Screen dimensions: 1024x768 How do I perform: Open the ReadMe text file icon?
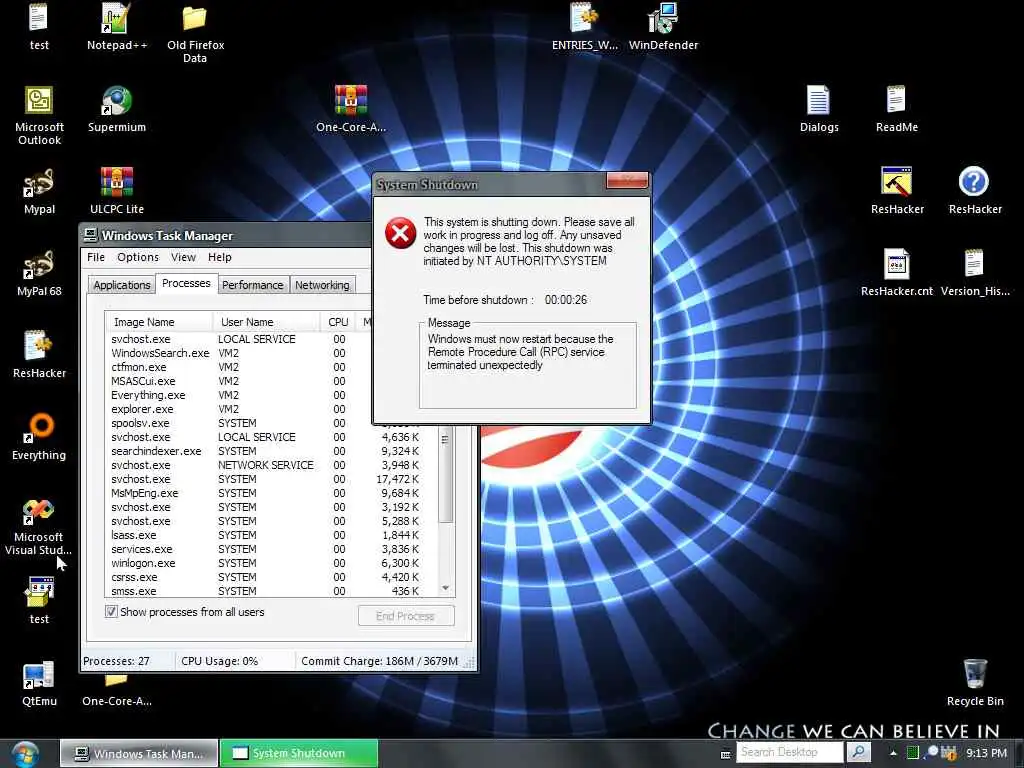coord(896,108)
